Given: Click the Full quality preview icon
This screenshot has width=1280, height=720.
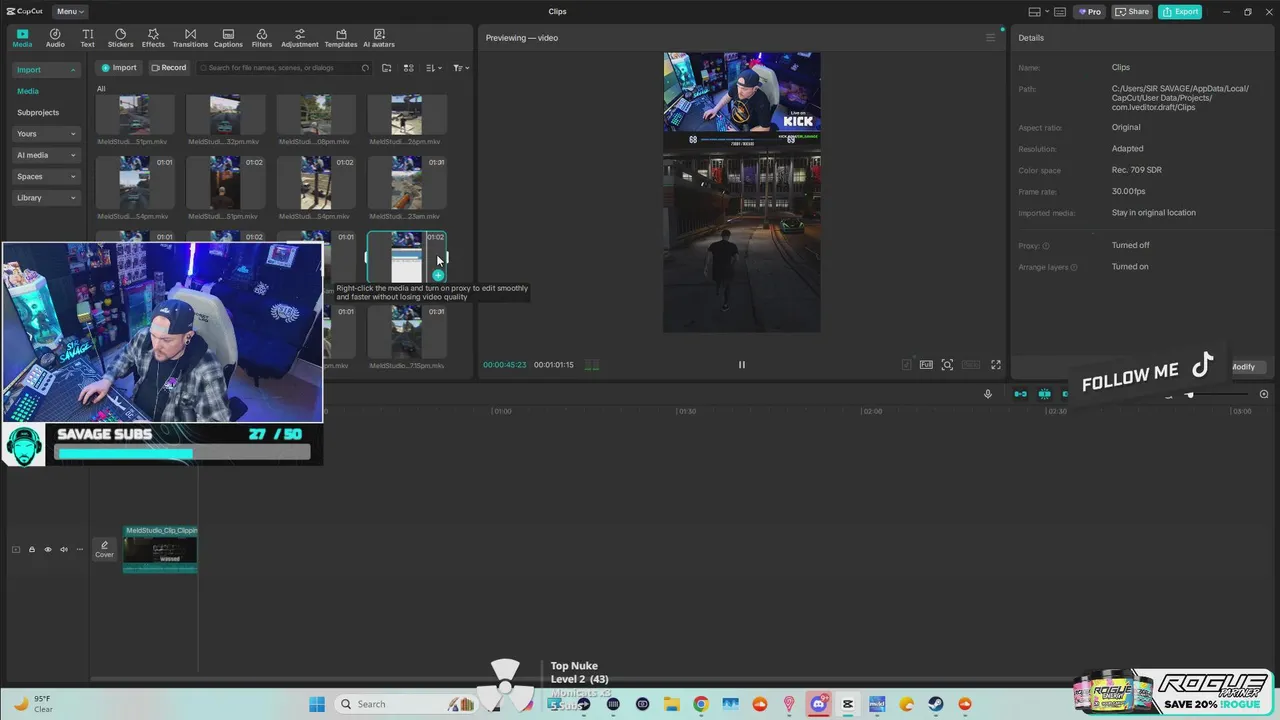Looking at the screenshot, I should click(926, 365).
